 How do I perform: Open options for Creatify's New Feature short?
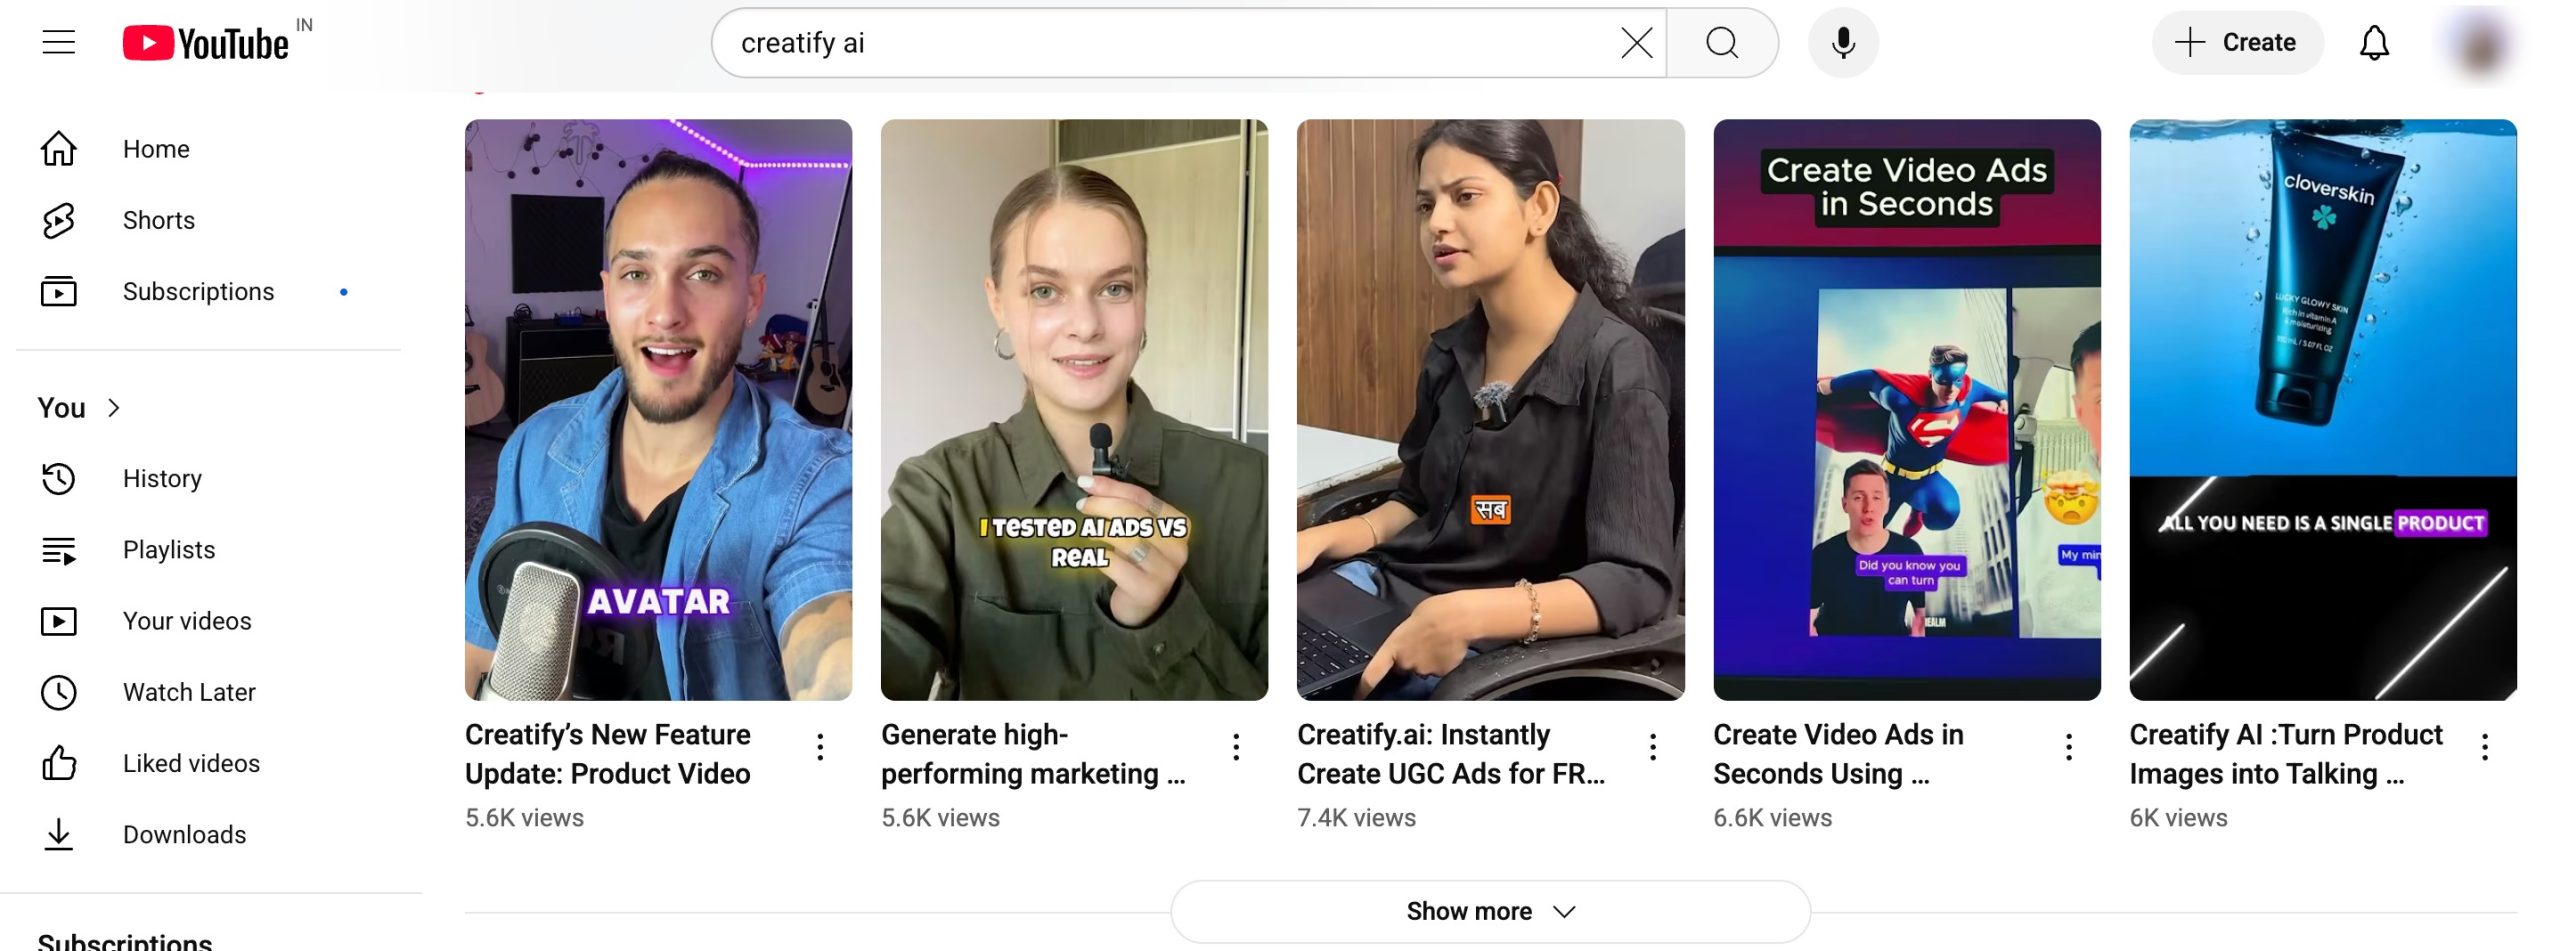coord(820,747)
